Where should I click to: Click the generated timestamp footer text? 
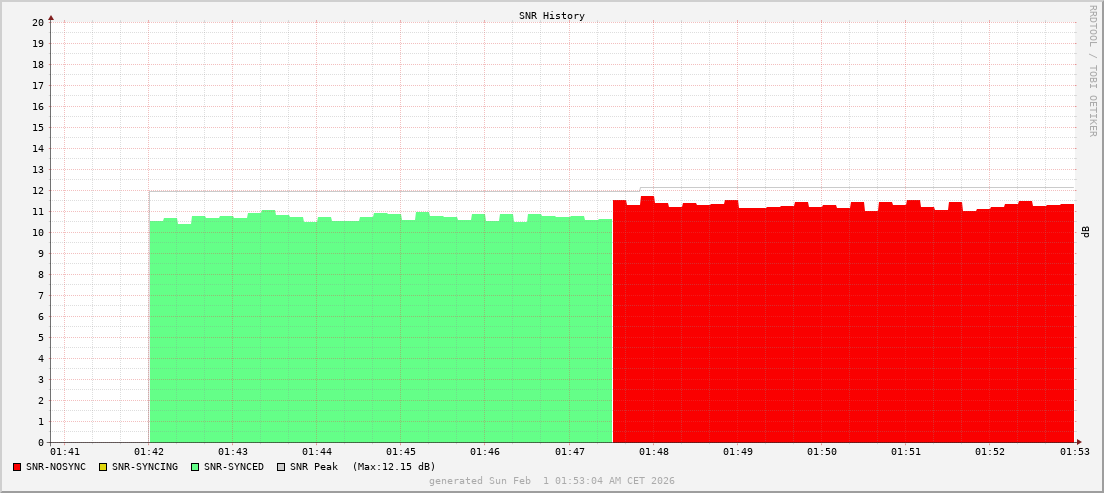click(552, 481)
